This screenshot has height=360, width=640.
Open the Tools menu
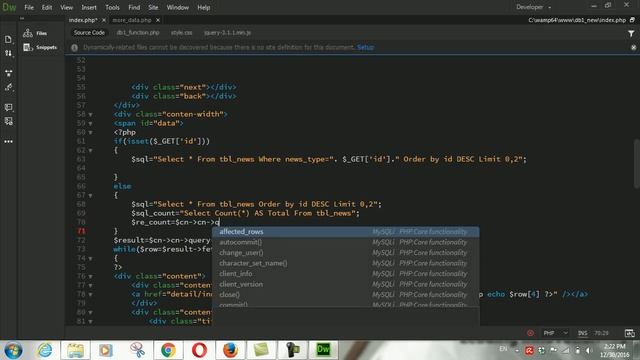112,7
